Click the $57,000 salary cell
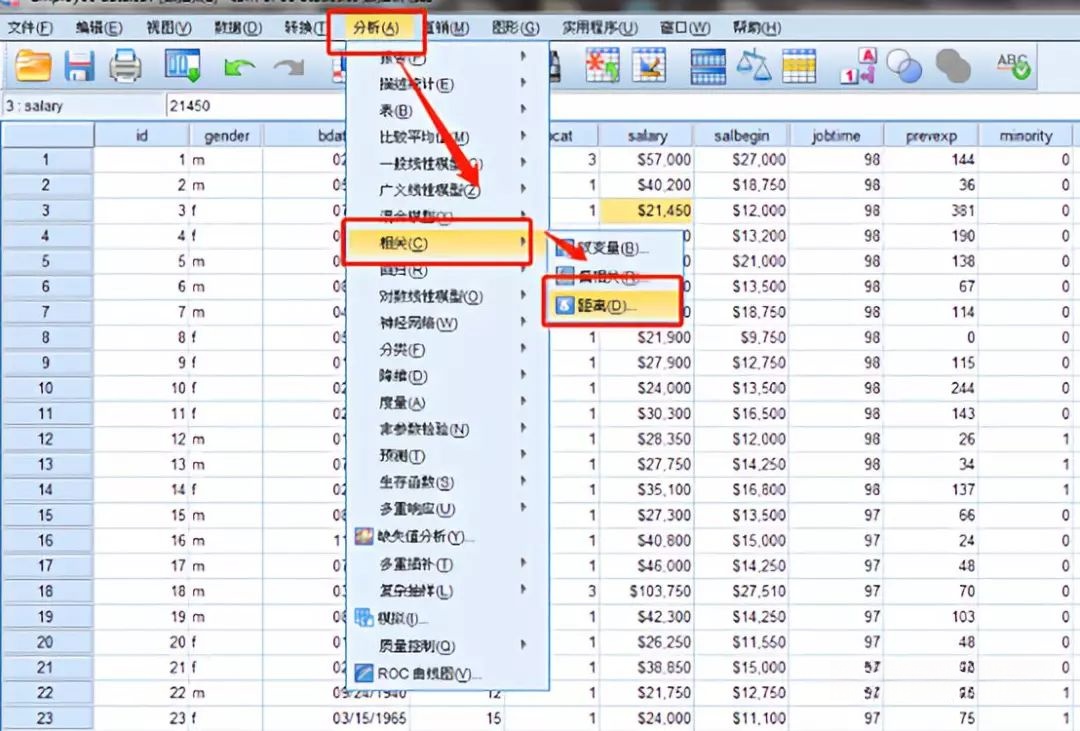 [647, 160]
